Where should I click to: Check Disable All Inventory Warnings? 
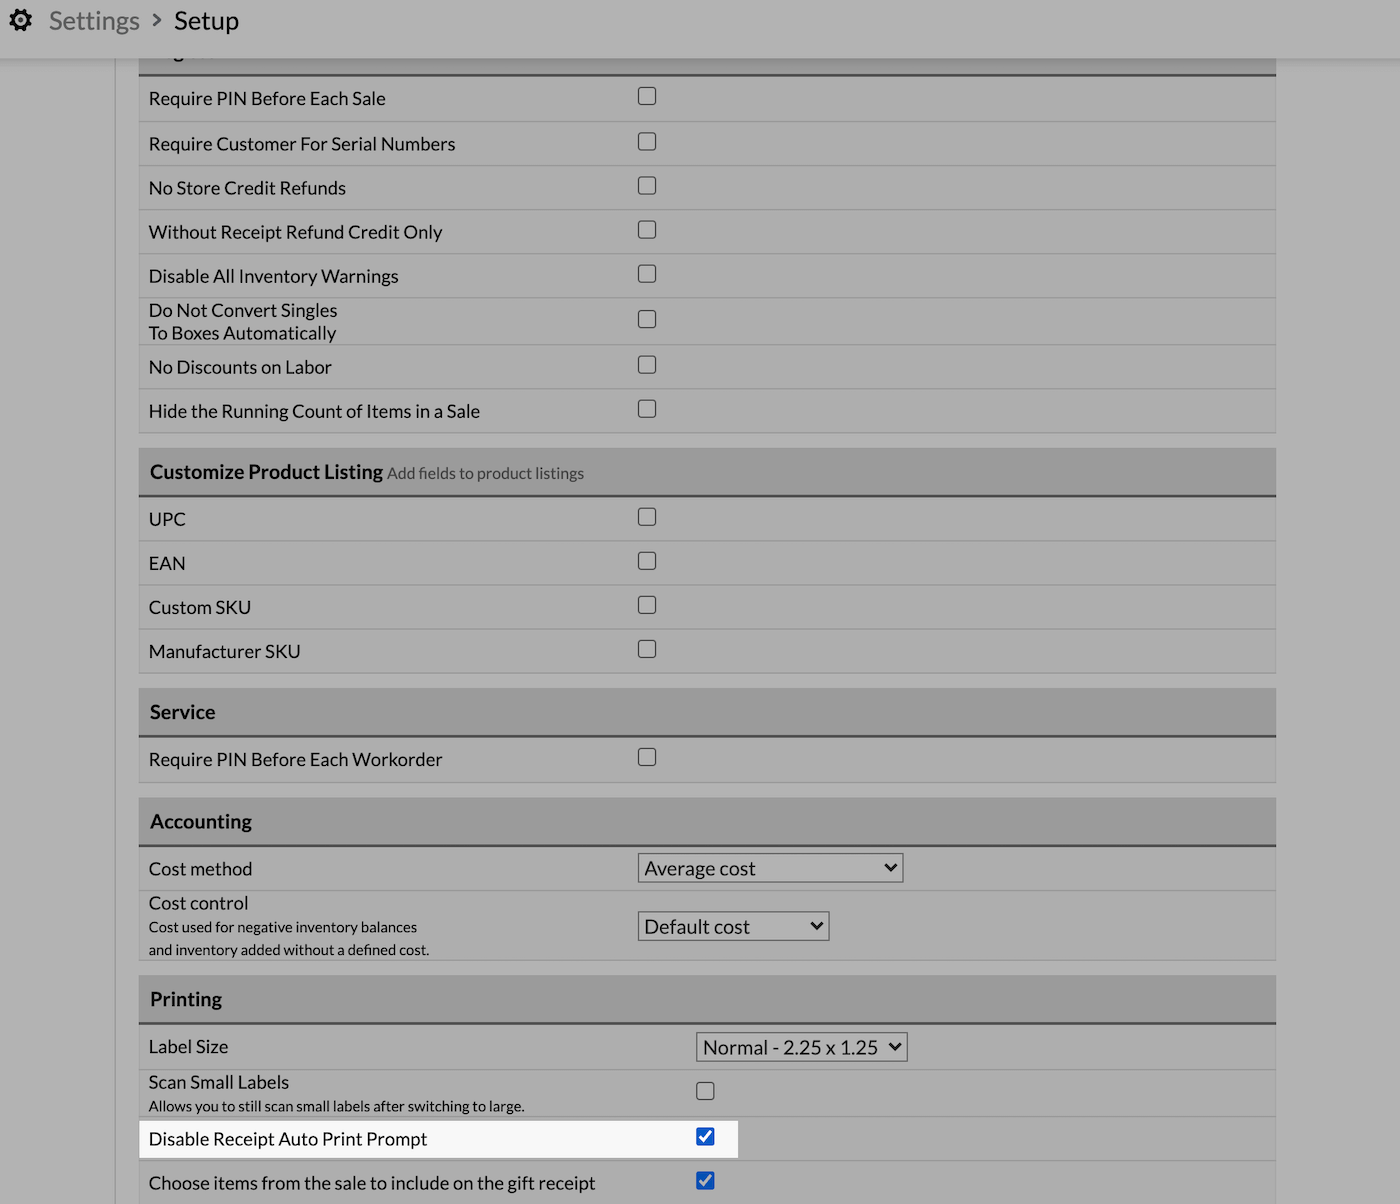[647, 274]
